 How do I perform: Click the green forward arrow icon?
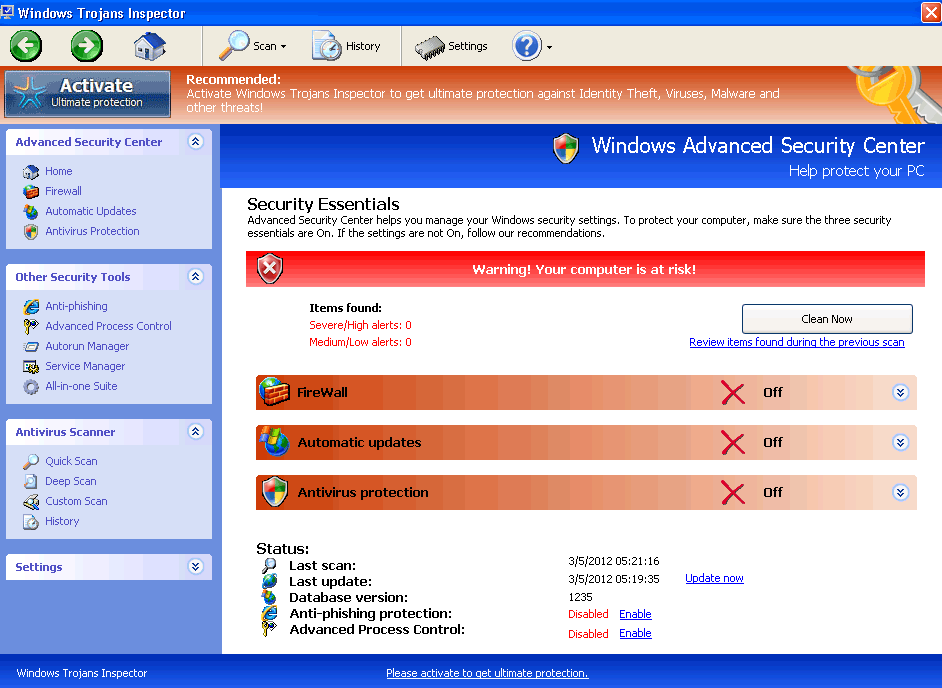[x=87, y=46]
